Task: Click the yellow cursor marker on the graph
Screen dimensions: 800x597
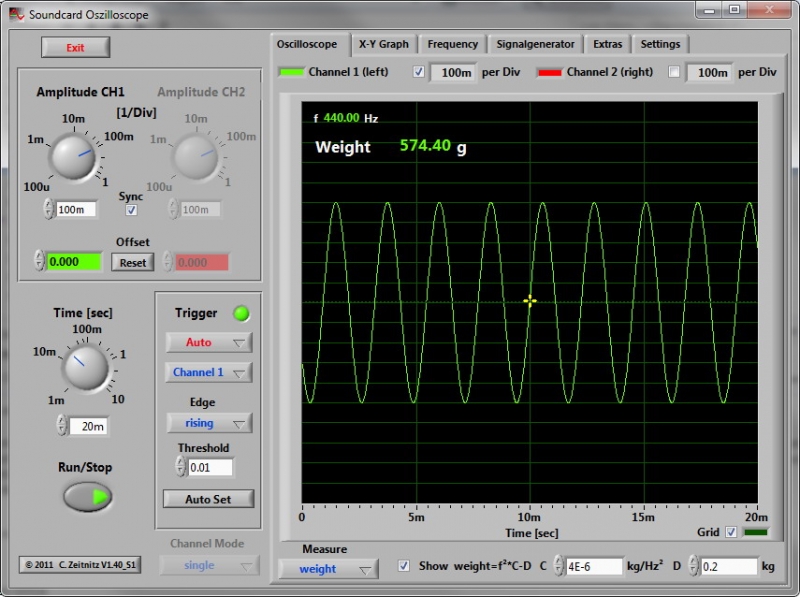Action: tap(530, 300)
